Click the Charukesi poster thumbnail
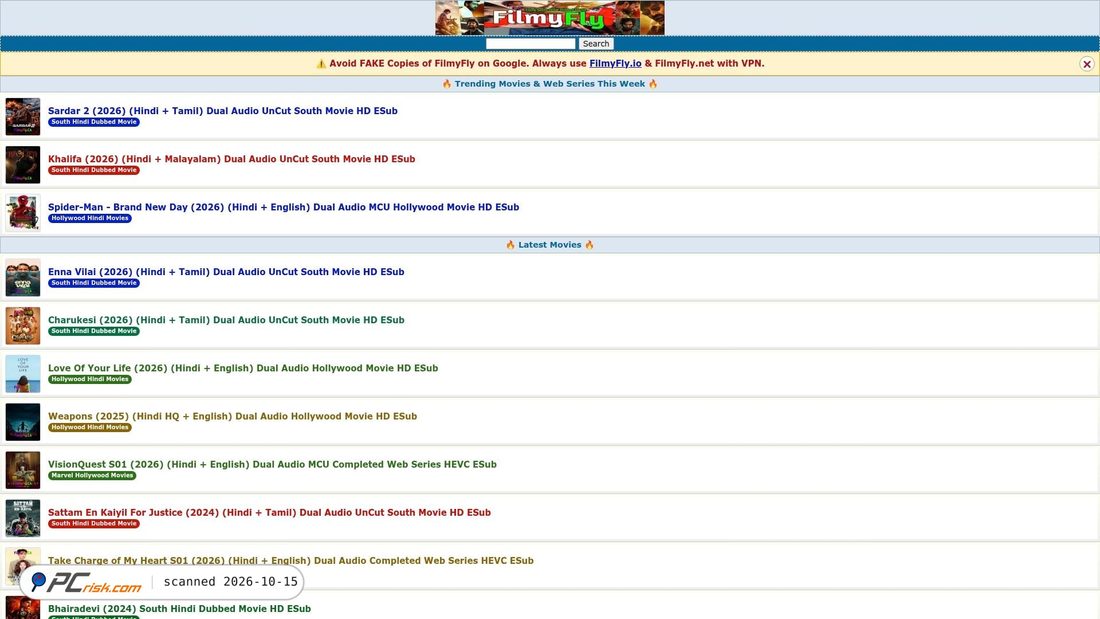The width and height of the screenshot is (1100, 619). (x=23, y=326)
